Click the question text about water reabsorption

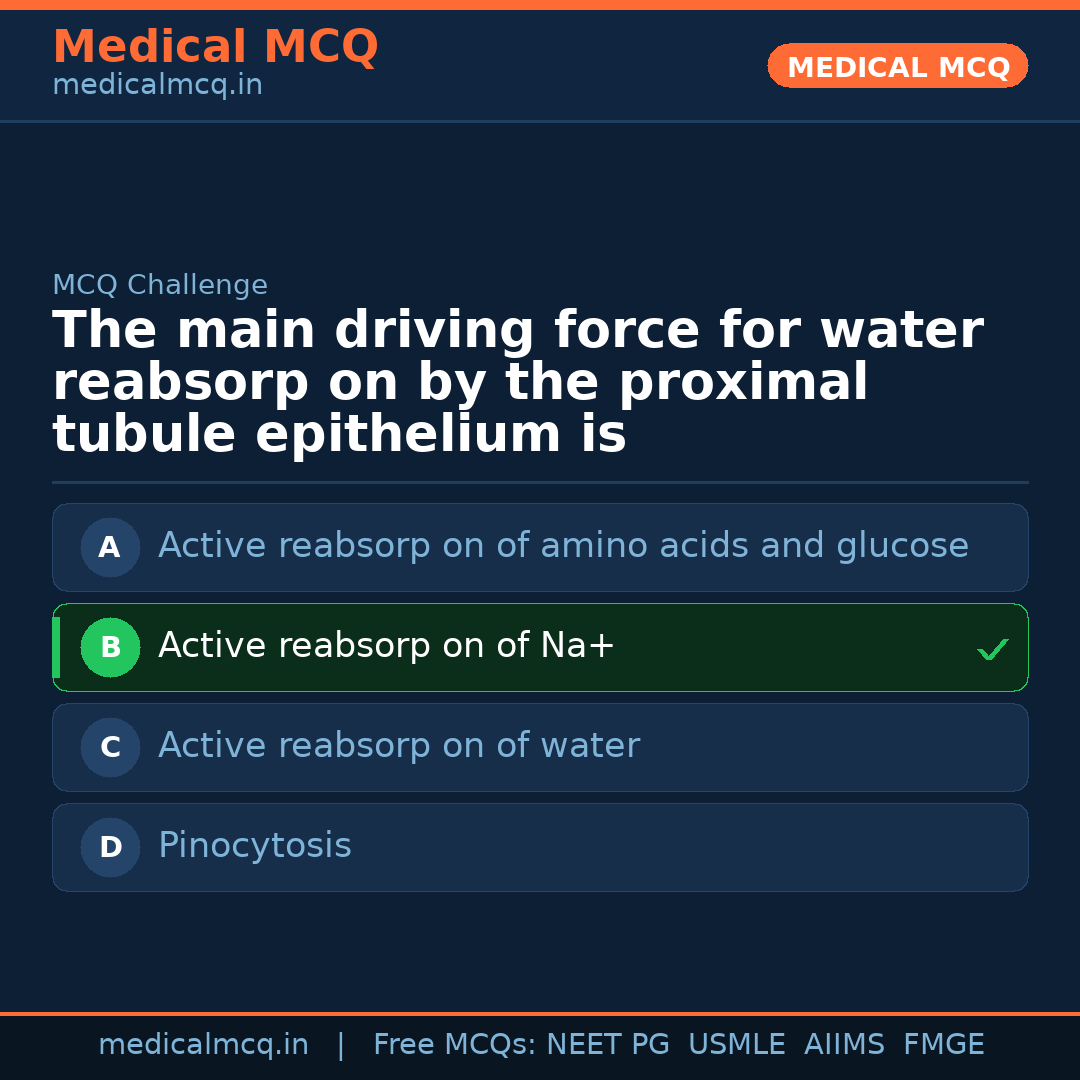pos(517,383)
